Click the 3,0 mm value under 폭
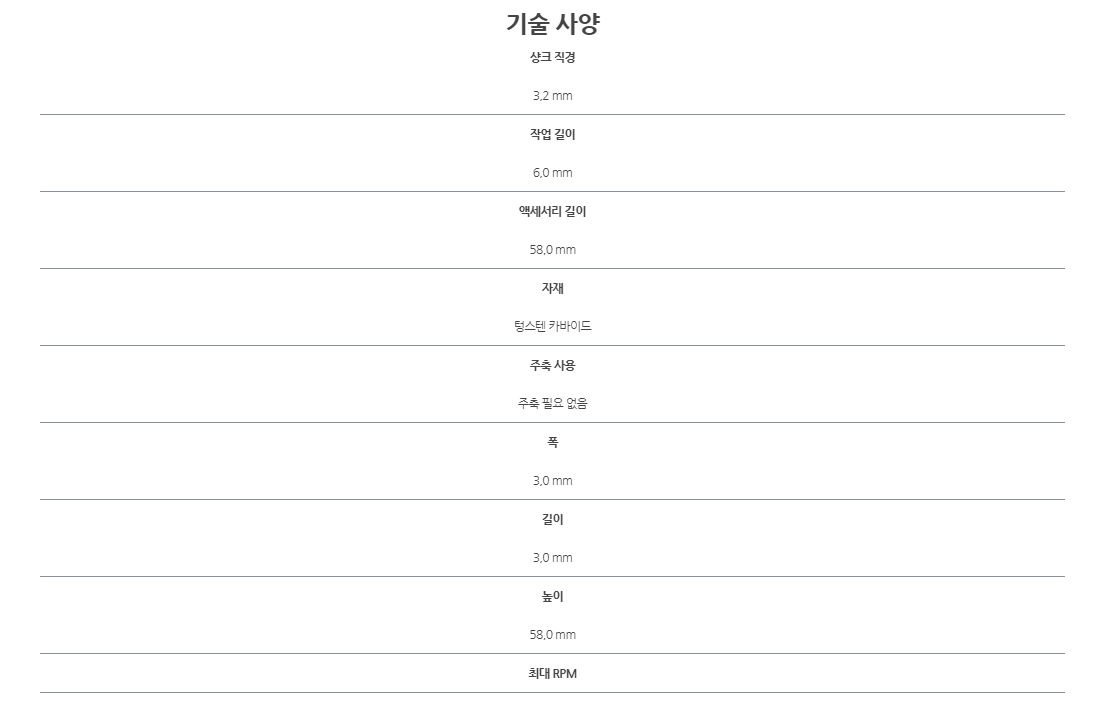Viewport: 1105px width, 704px height. (552, 481)
